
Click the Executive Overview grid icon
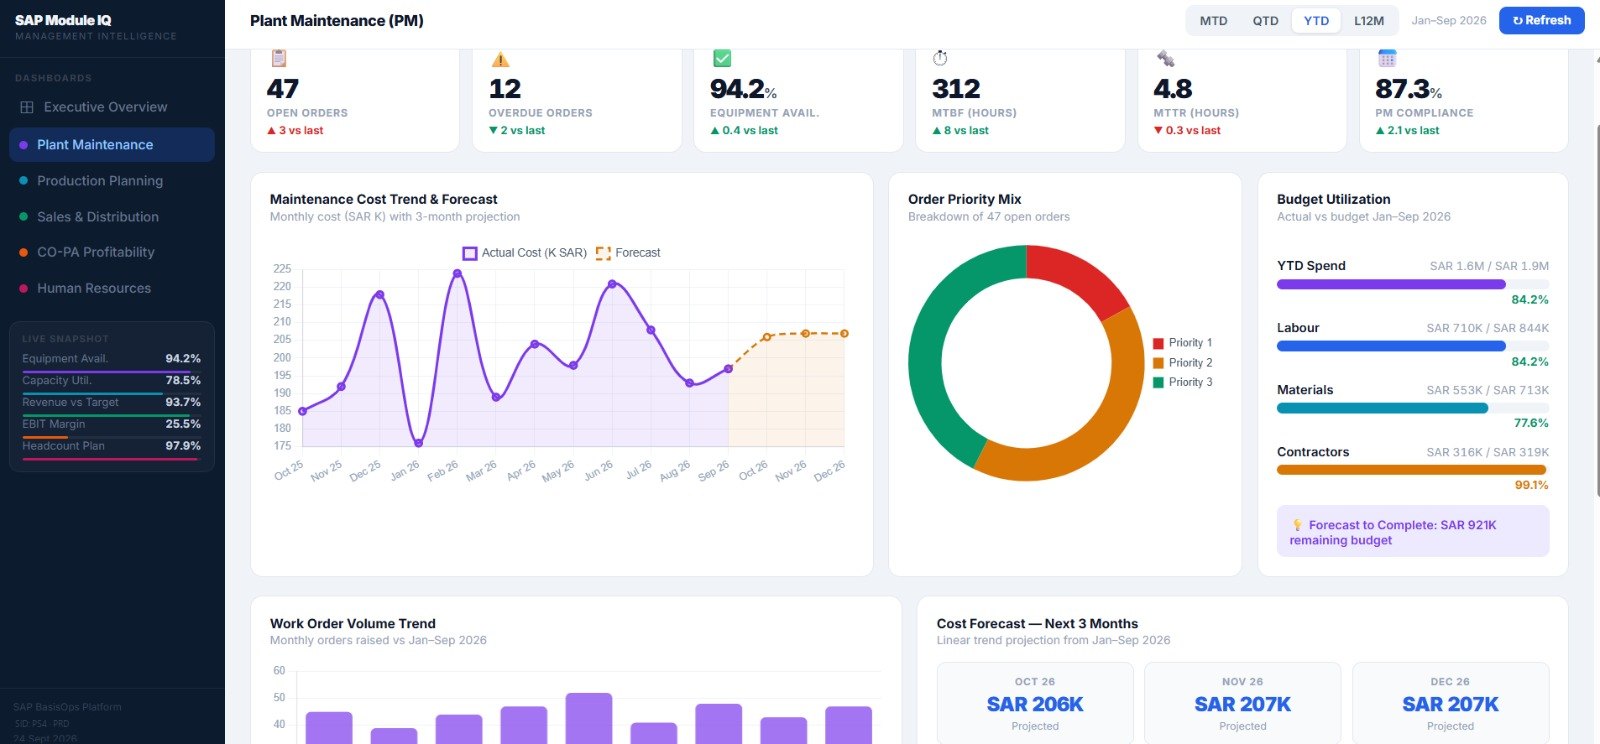tap(27, 107)
